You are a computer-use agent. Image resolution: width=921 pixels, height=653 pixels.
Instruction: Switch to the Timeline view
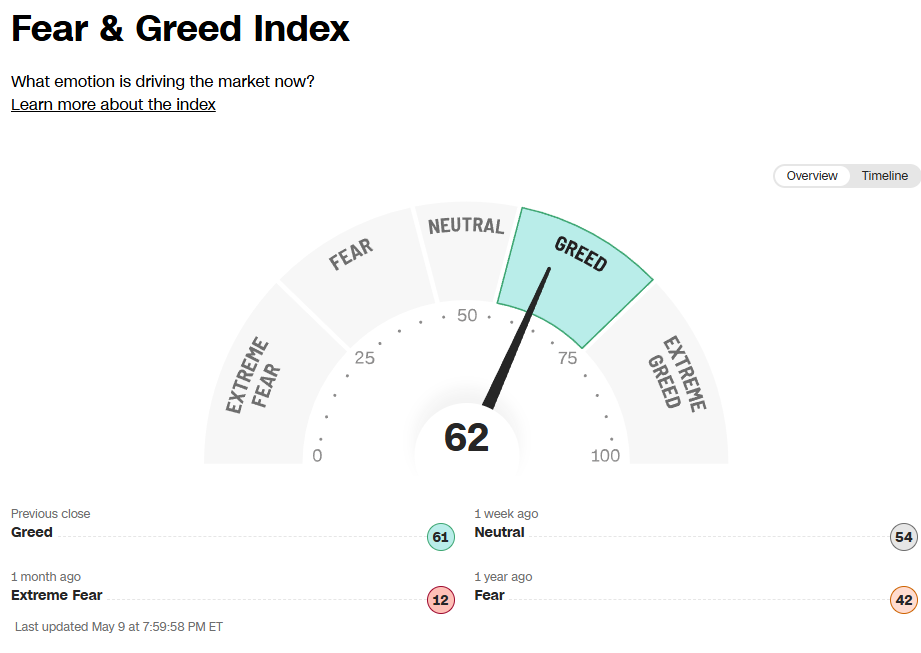pyautogui.click(x=884, y=176)
